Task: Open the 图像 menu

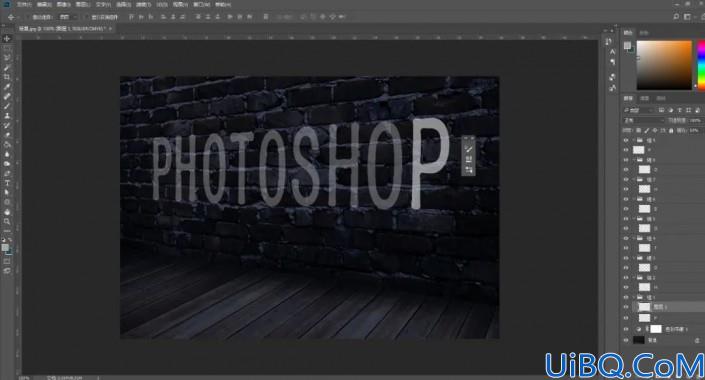Action: point(63,4)
